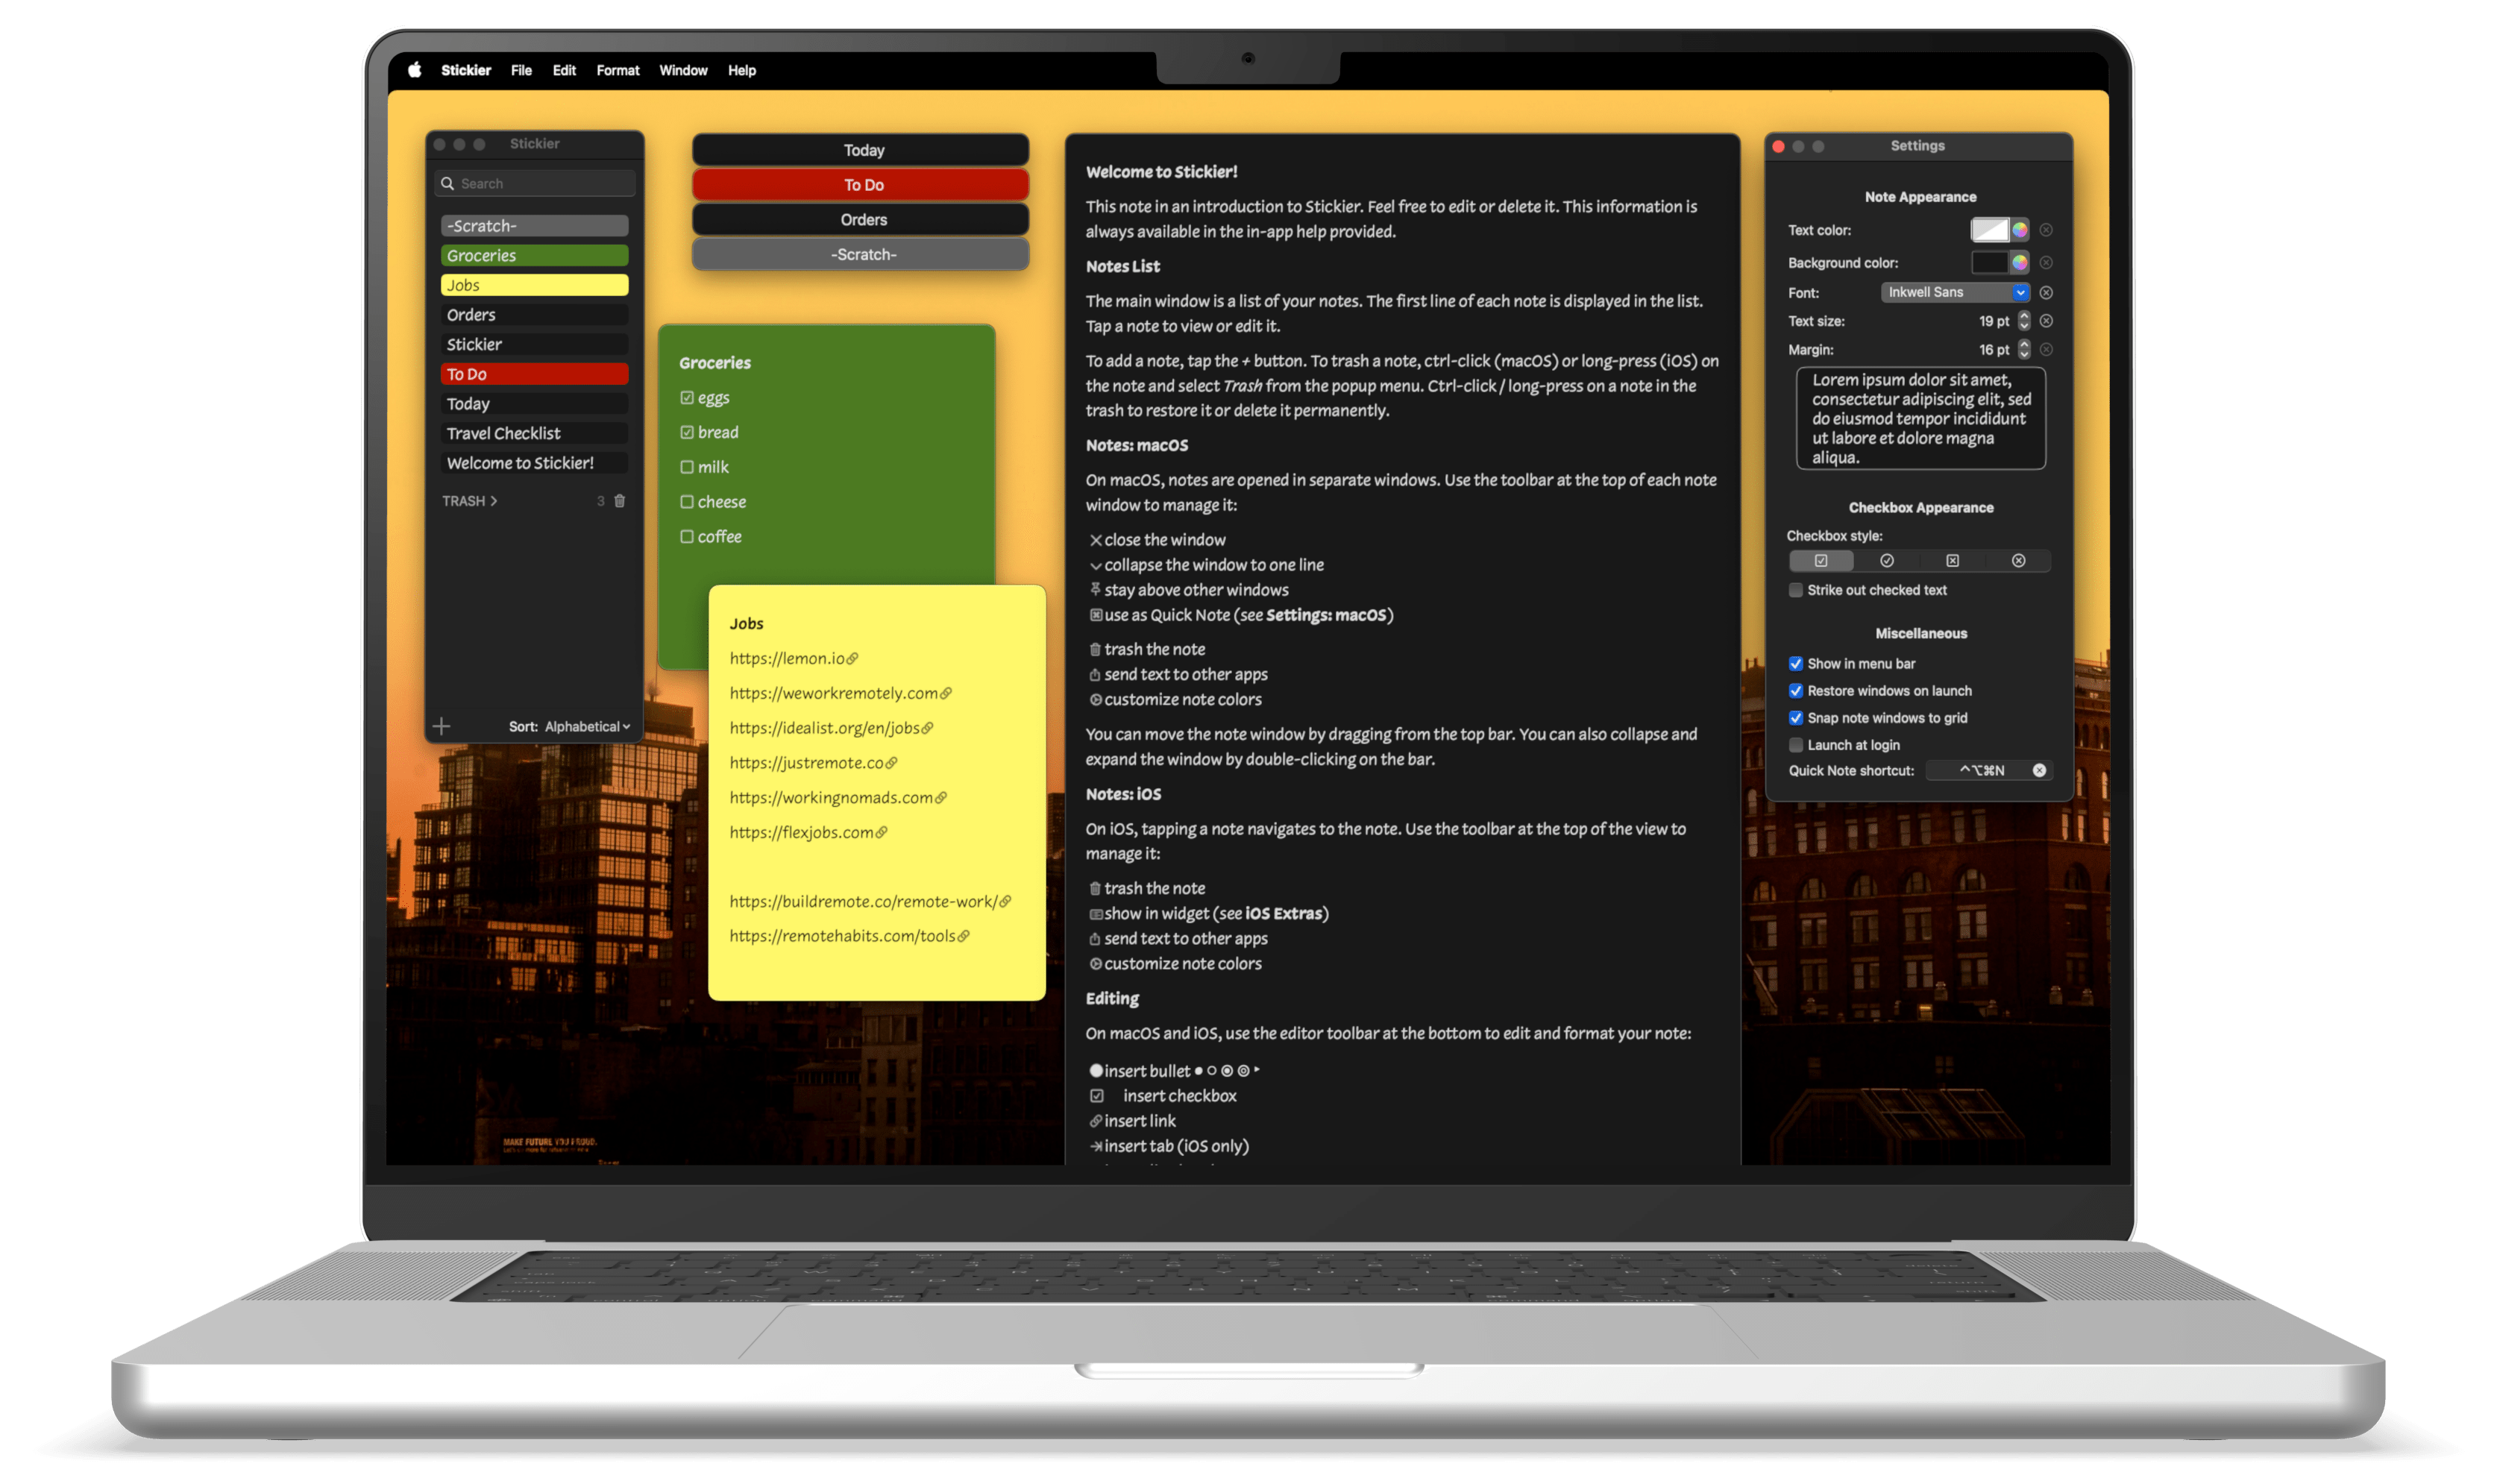The height and width of the screenshot is (1484, 2497).
Task: Click the link icon after remotehabits.com/tools
Action: pyautogui.click(x=963, y=937)
